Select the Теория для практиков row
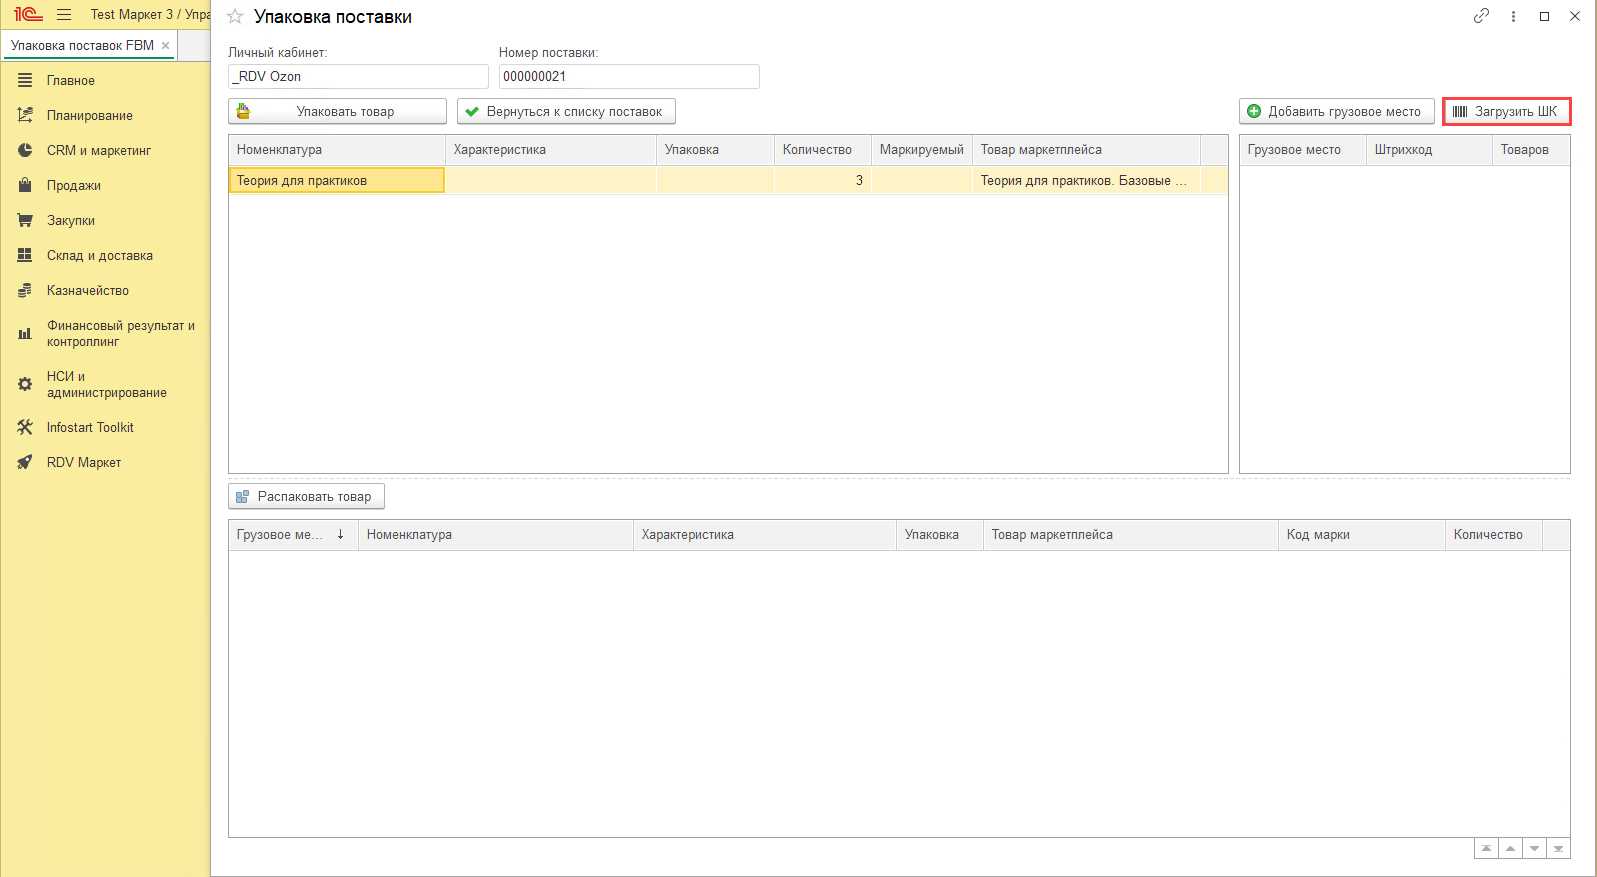Image resolution: width=1597 pixels, height=877 pixels. [336, 181]
